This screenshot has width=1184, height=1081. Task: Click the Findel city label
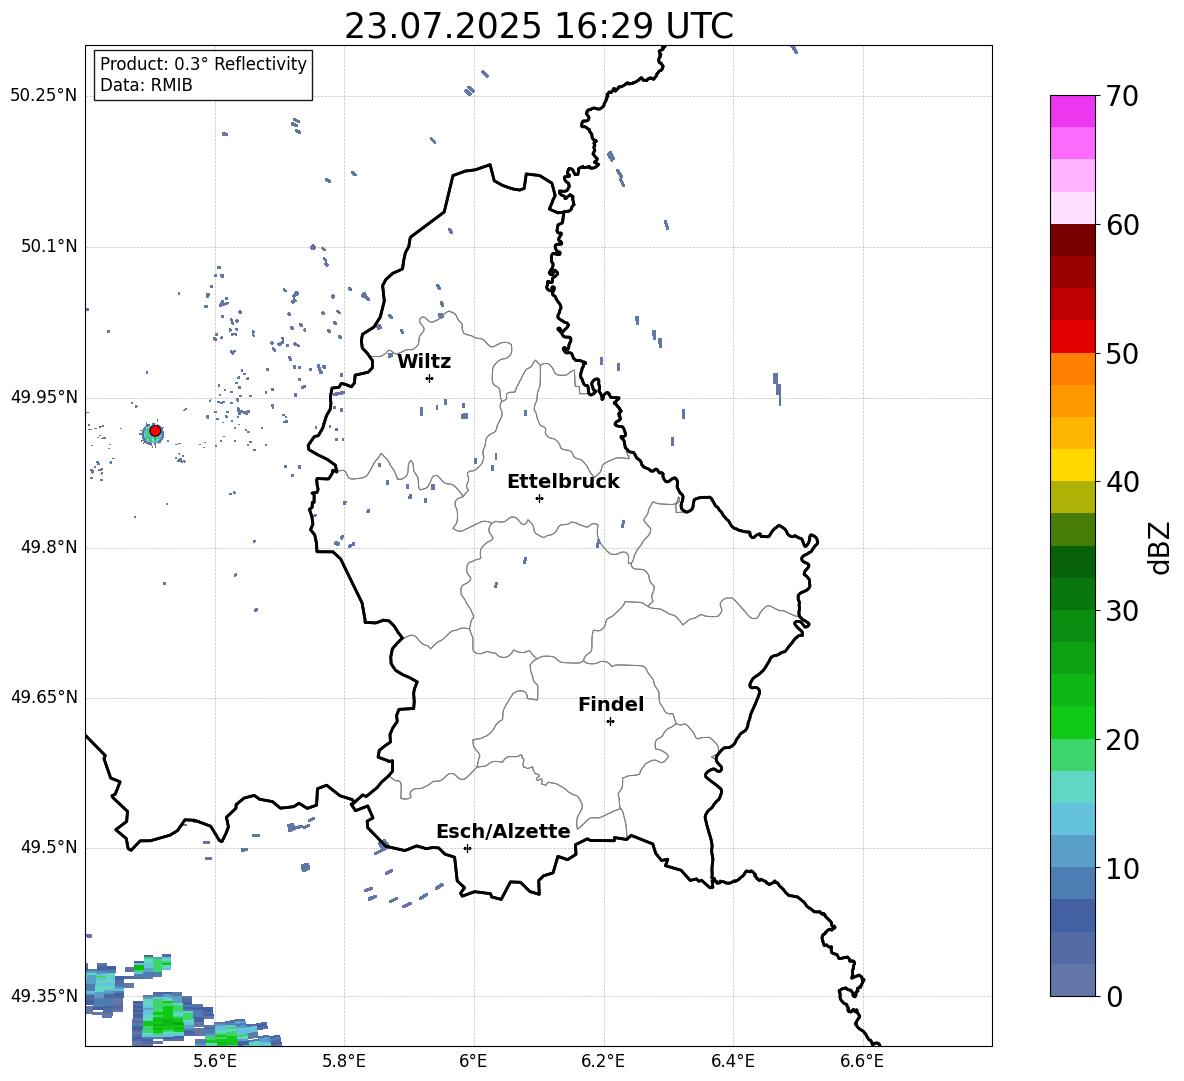pos(611,705)
